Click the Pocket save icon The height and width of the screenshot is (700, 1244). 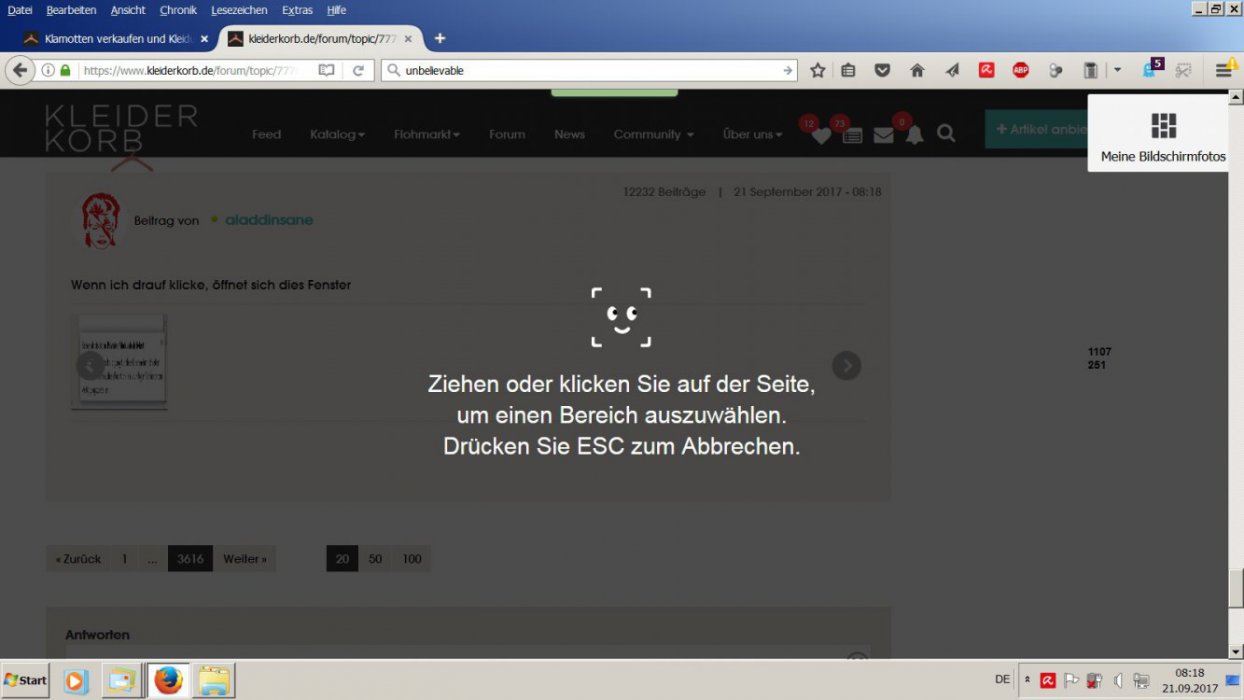[x=882, y=70]
